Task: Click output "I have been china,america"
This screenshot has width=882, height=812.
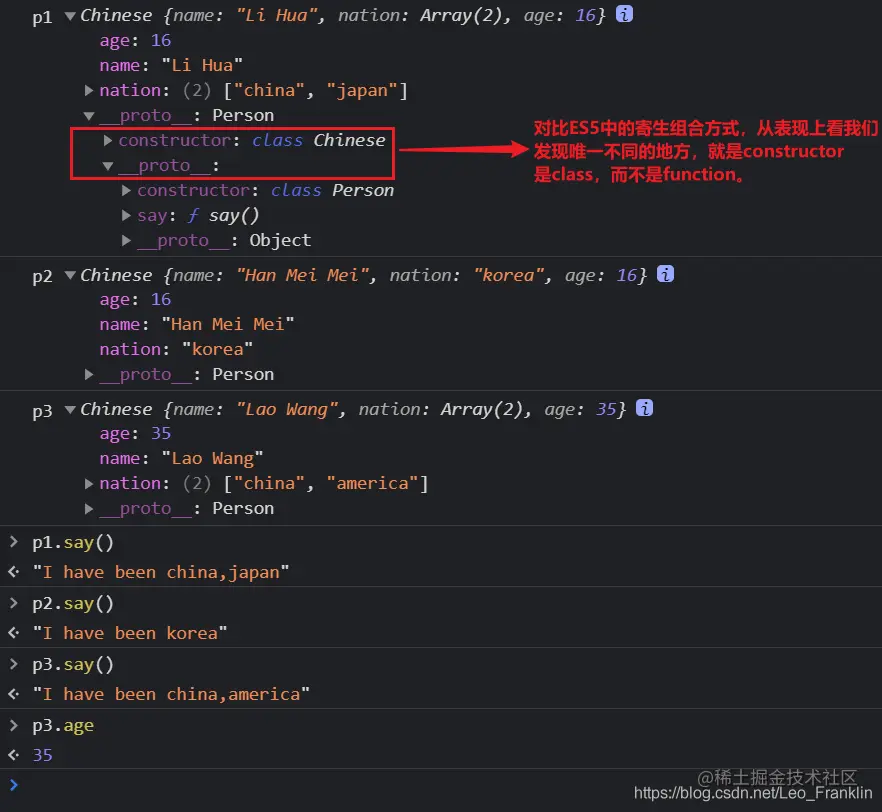Action: click(171, 694)
